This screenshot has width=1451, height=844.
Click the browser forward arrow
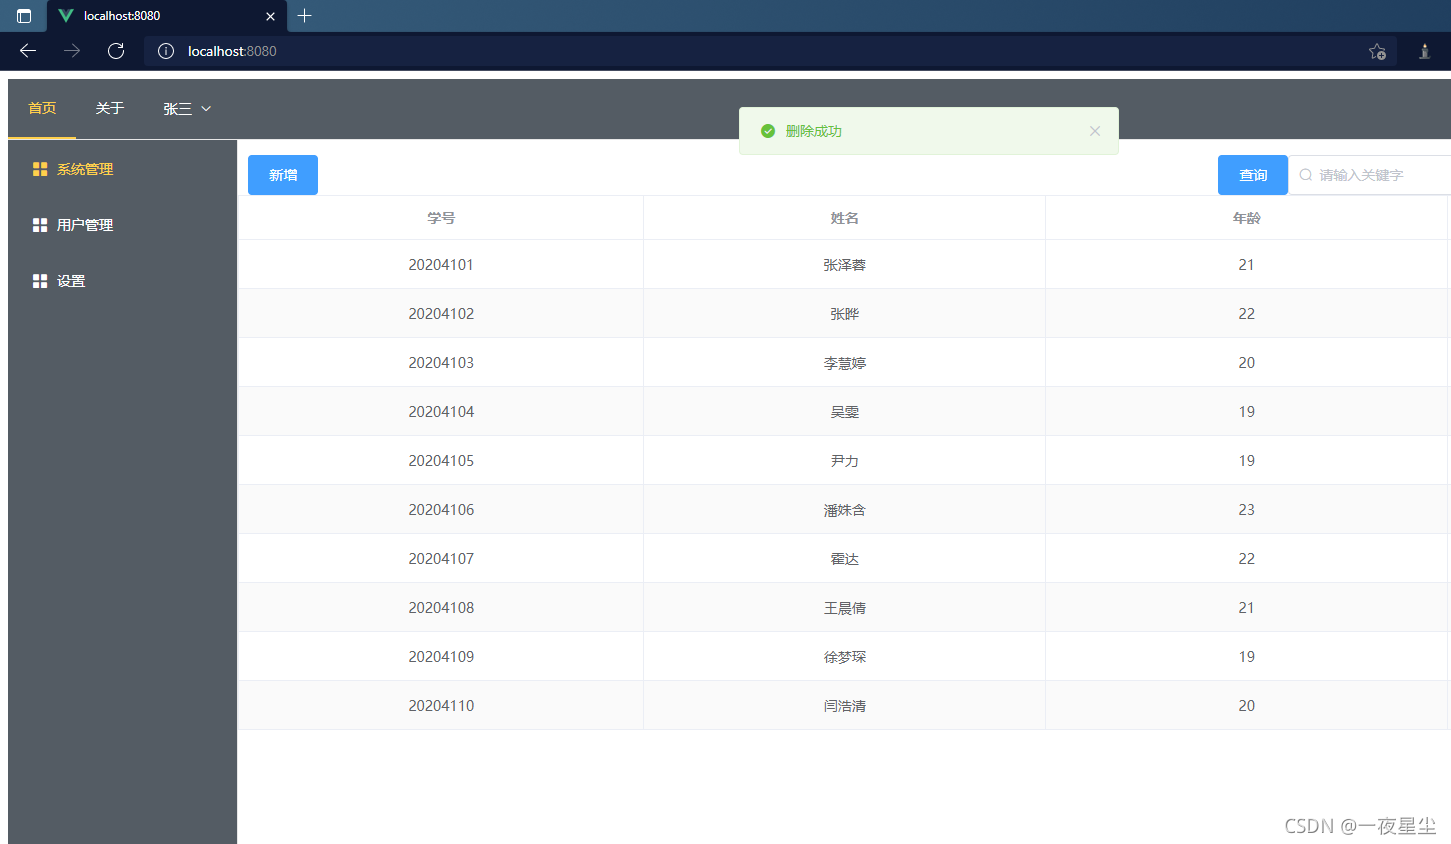[72, 51]
